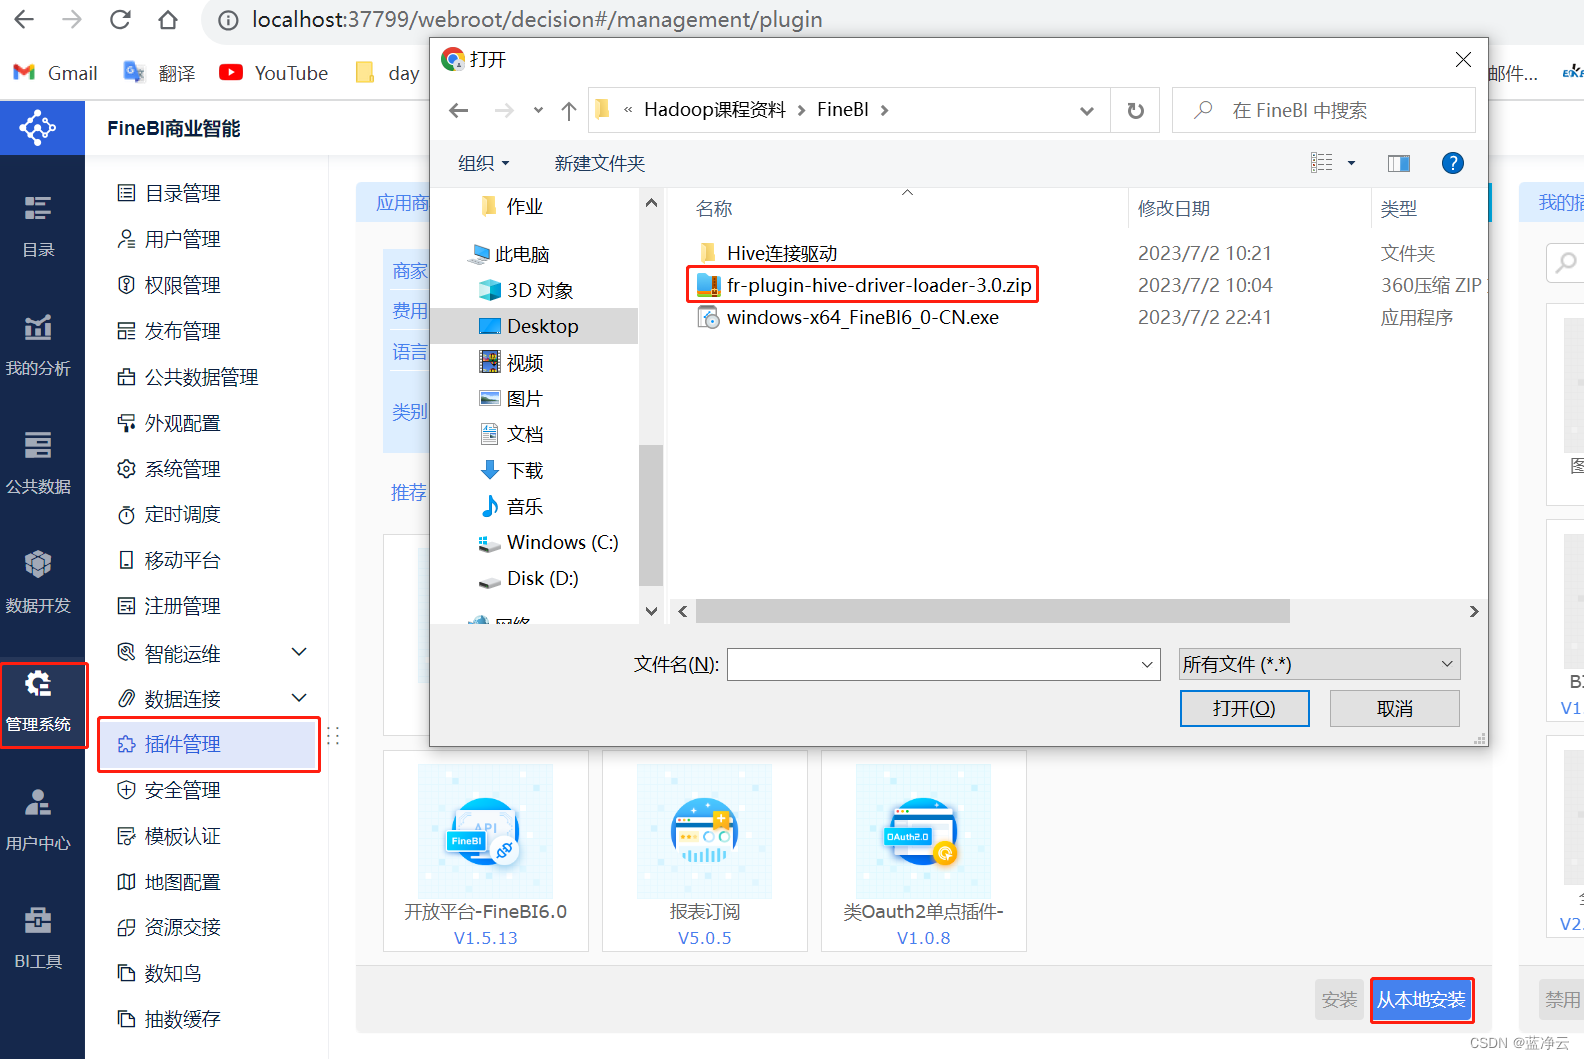Select 此电脑 in navigation tree
Image resolution: width=1584 pixels, height=1059 pixels.
(x=511, y=254)
